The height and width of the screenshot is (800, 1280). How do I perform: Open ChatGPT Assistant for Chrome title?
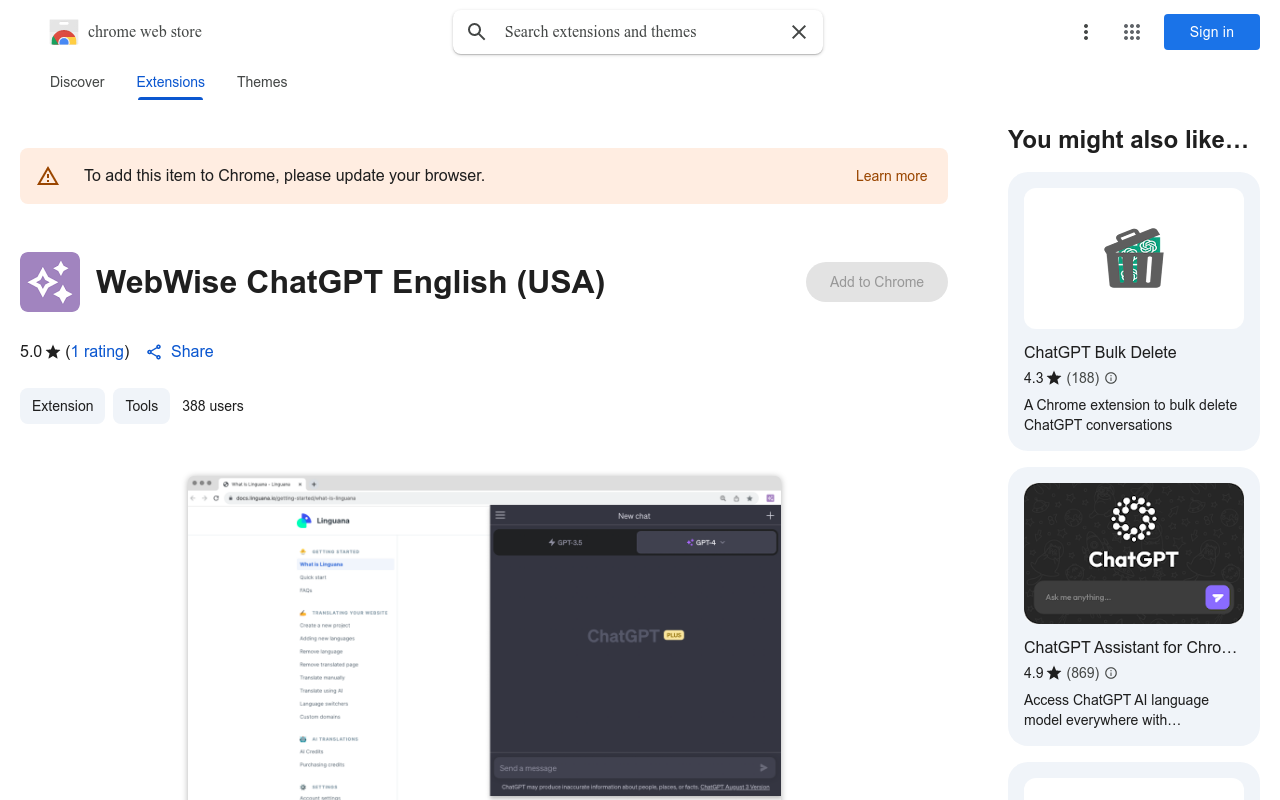pos(1131,647)
